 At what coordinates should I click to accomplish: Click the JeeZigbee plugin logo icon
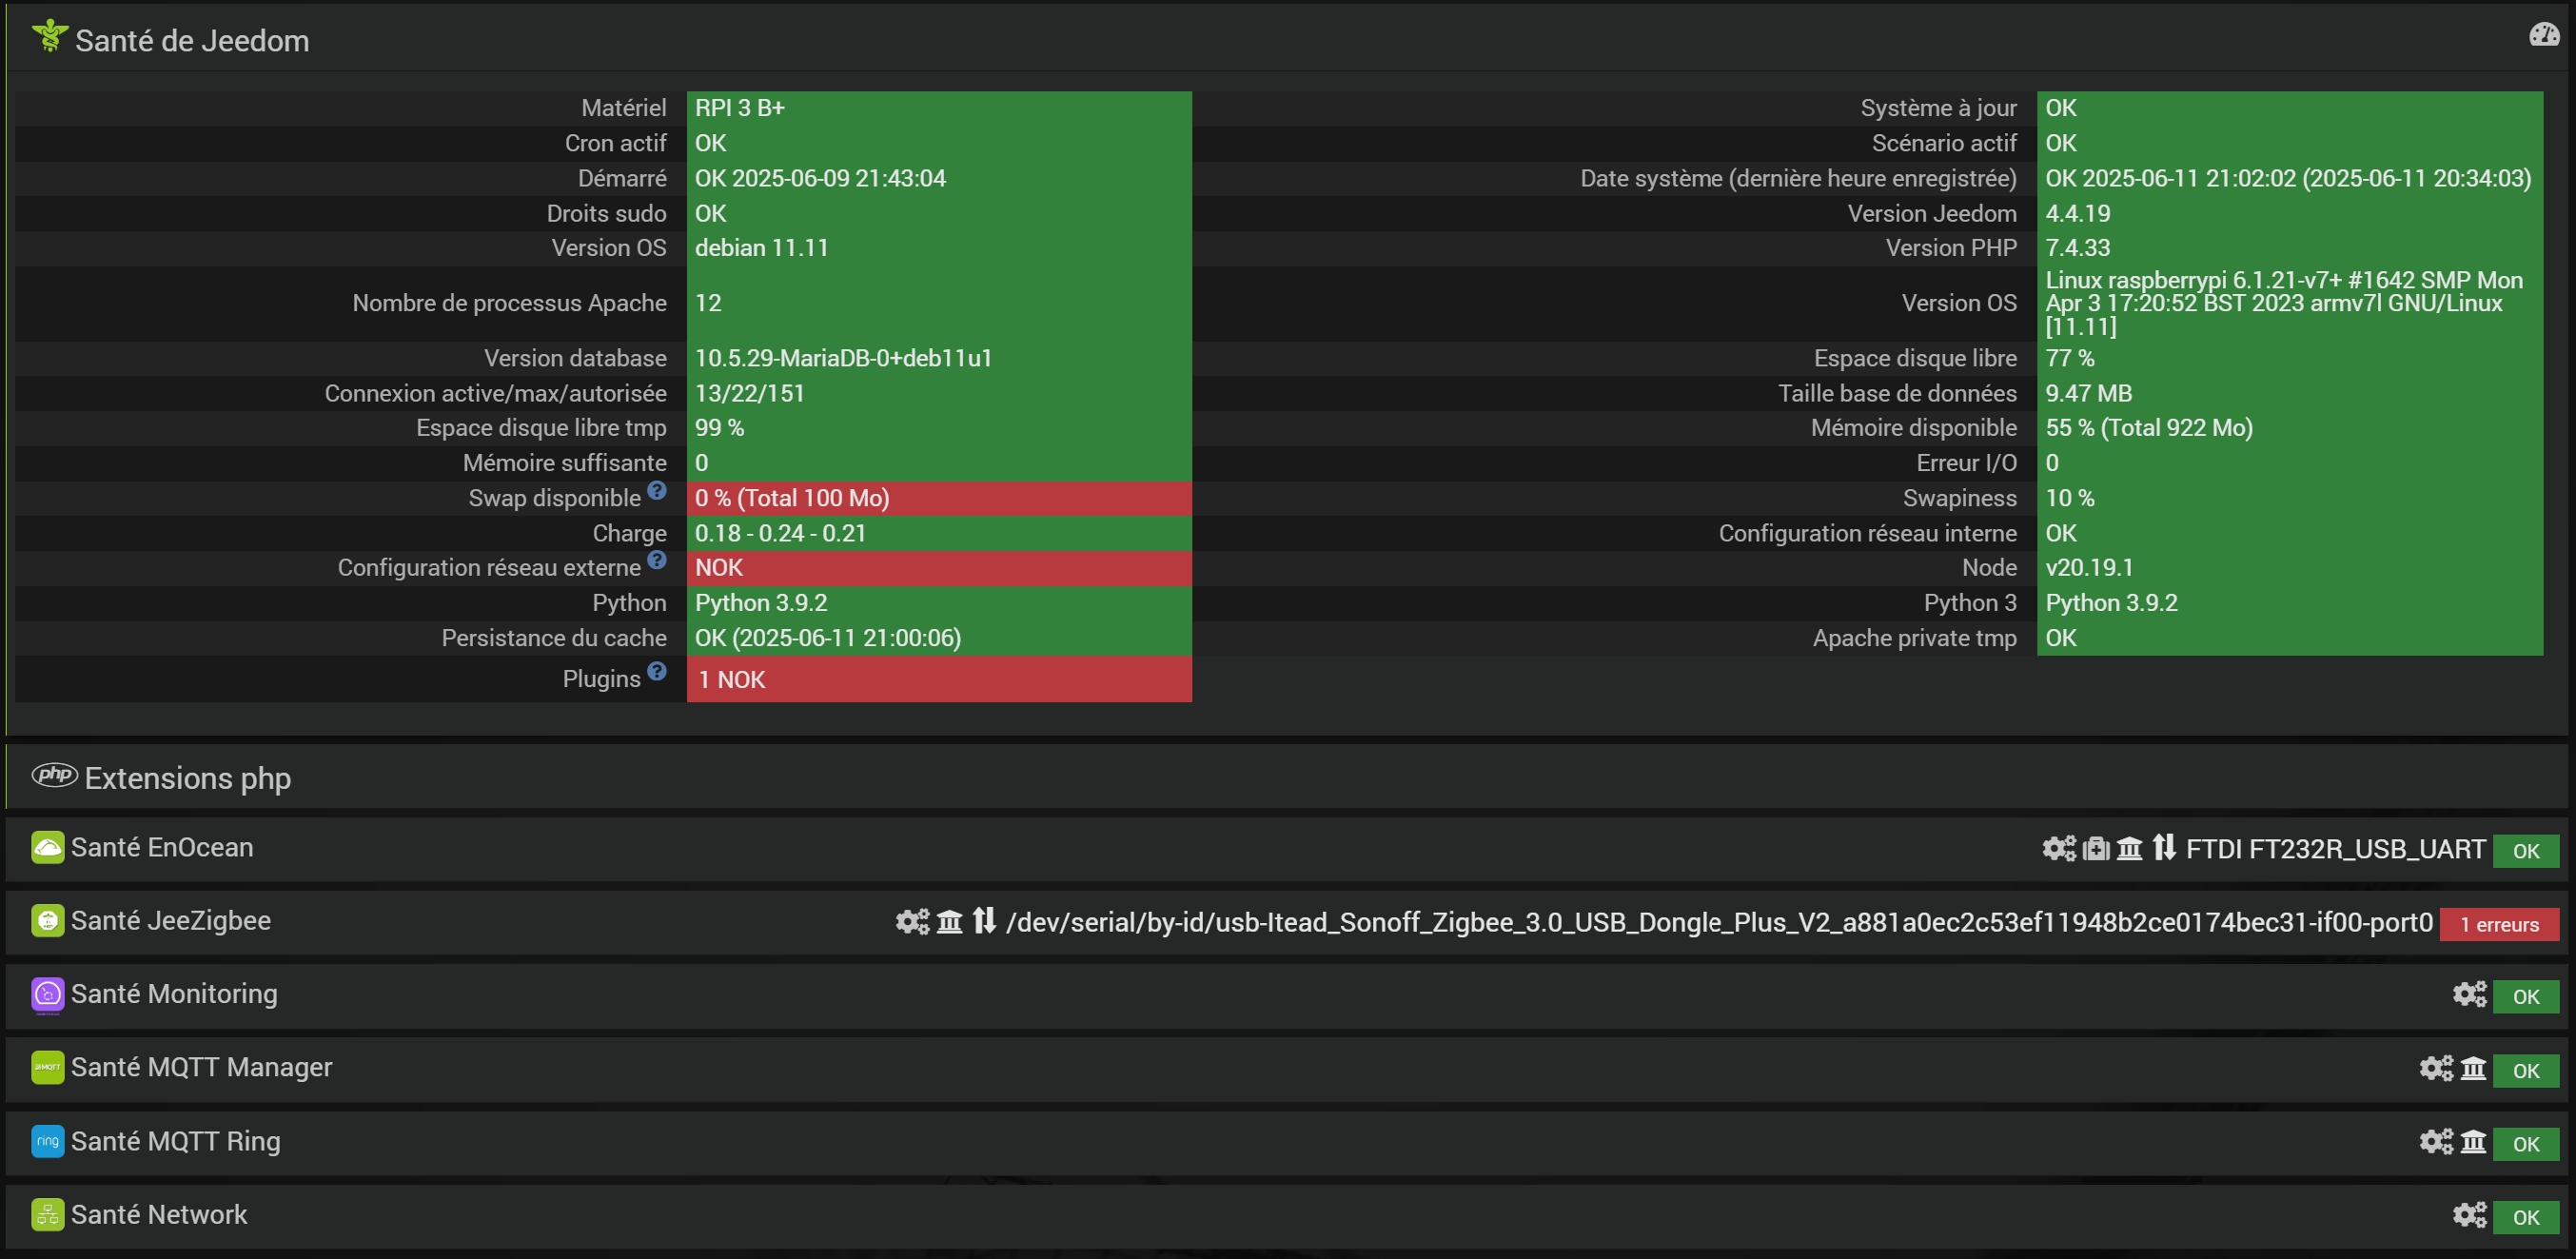[48, 920]
